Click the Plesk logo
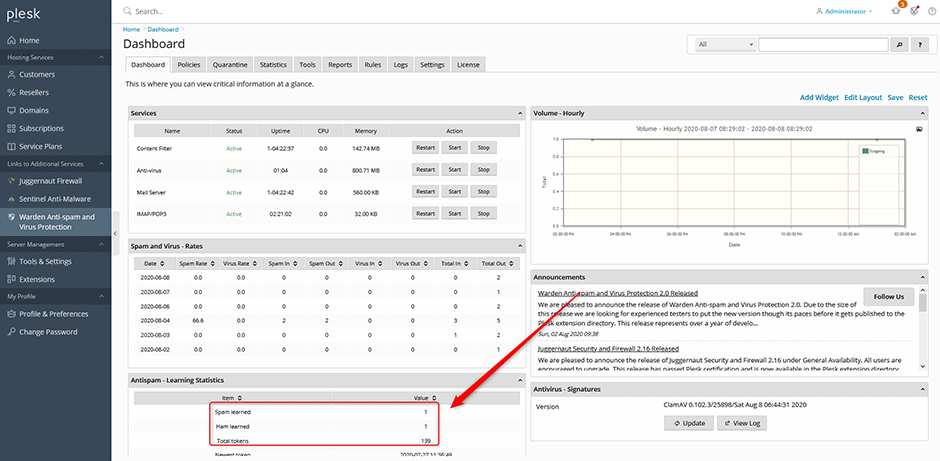 click(23, 15)
